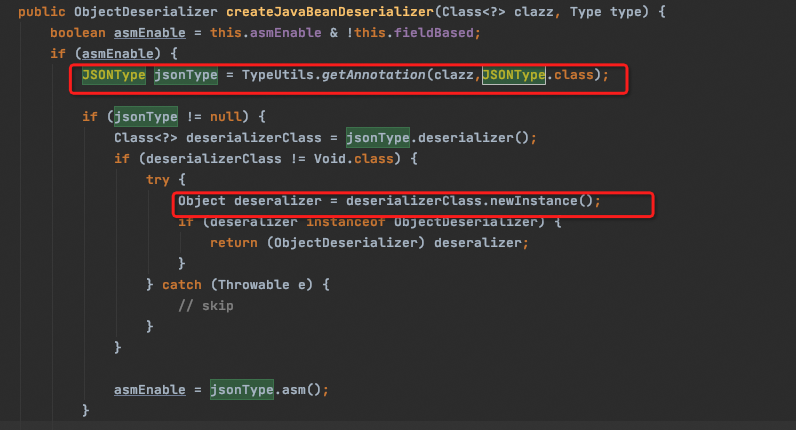Click the '// skip' comment
Image resolution: width=796 pixels, height=430 pixels.
point(206,306)
